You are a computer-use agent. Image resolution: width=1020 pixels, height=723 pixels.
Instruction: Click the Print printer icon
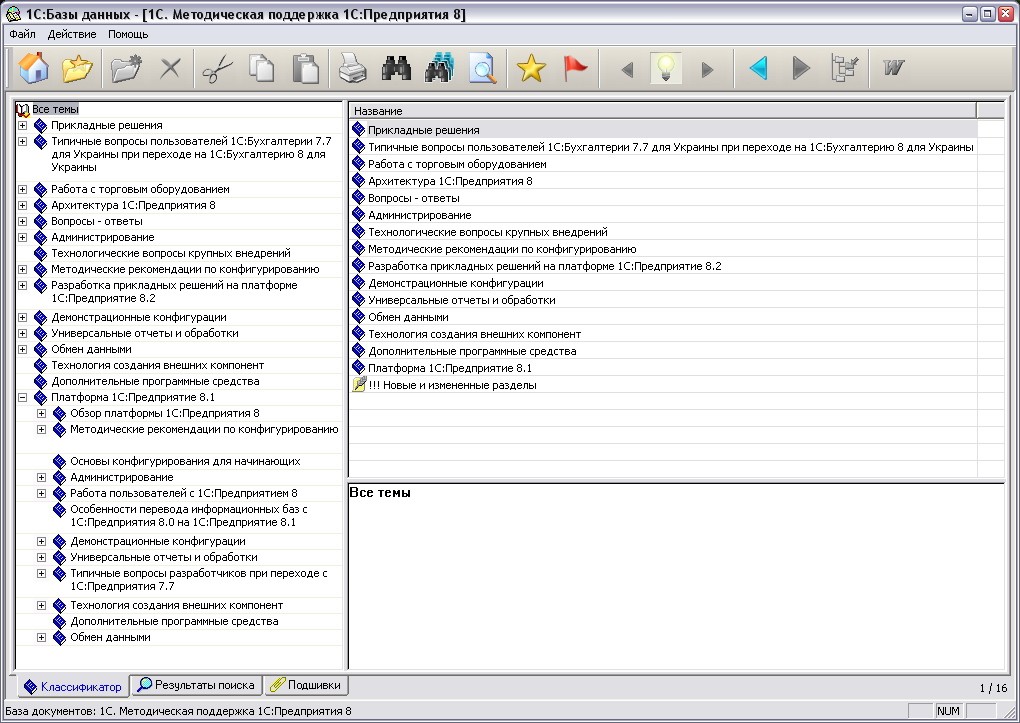click(x=353, y=68)
